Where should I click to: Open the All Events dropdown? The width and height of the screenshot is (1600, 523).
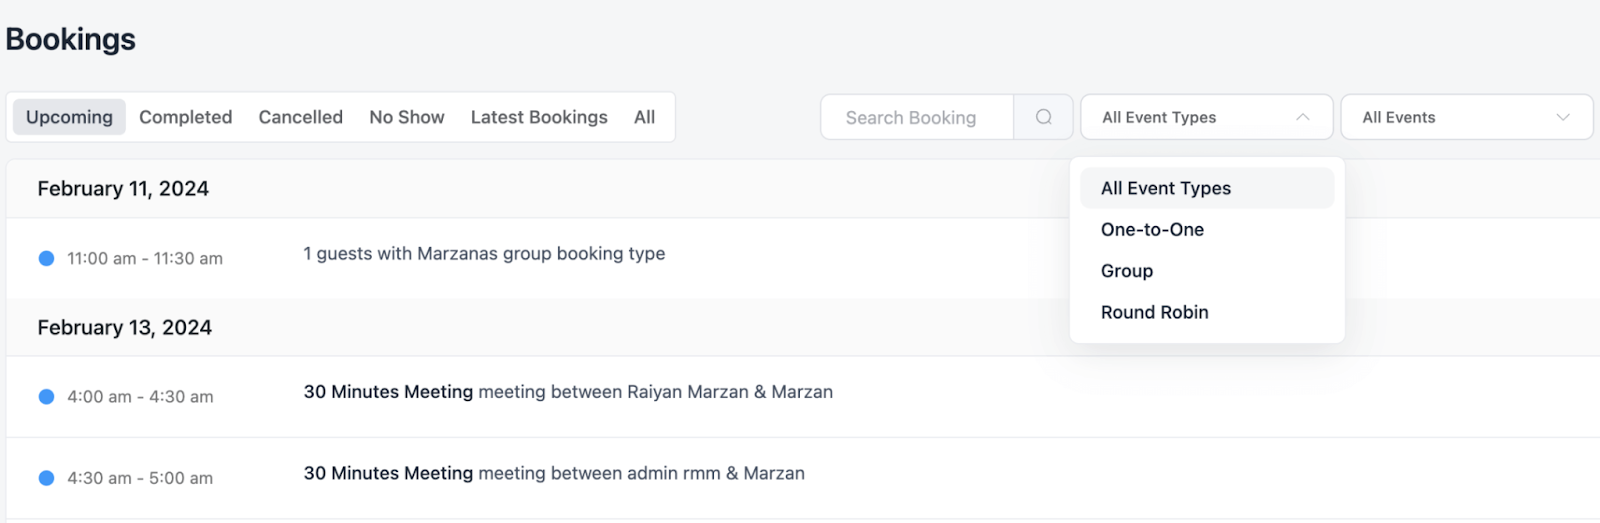click(1466, 117)
